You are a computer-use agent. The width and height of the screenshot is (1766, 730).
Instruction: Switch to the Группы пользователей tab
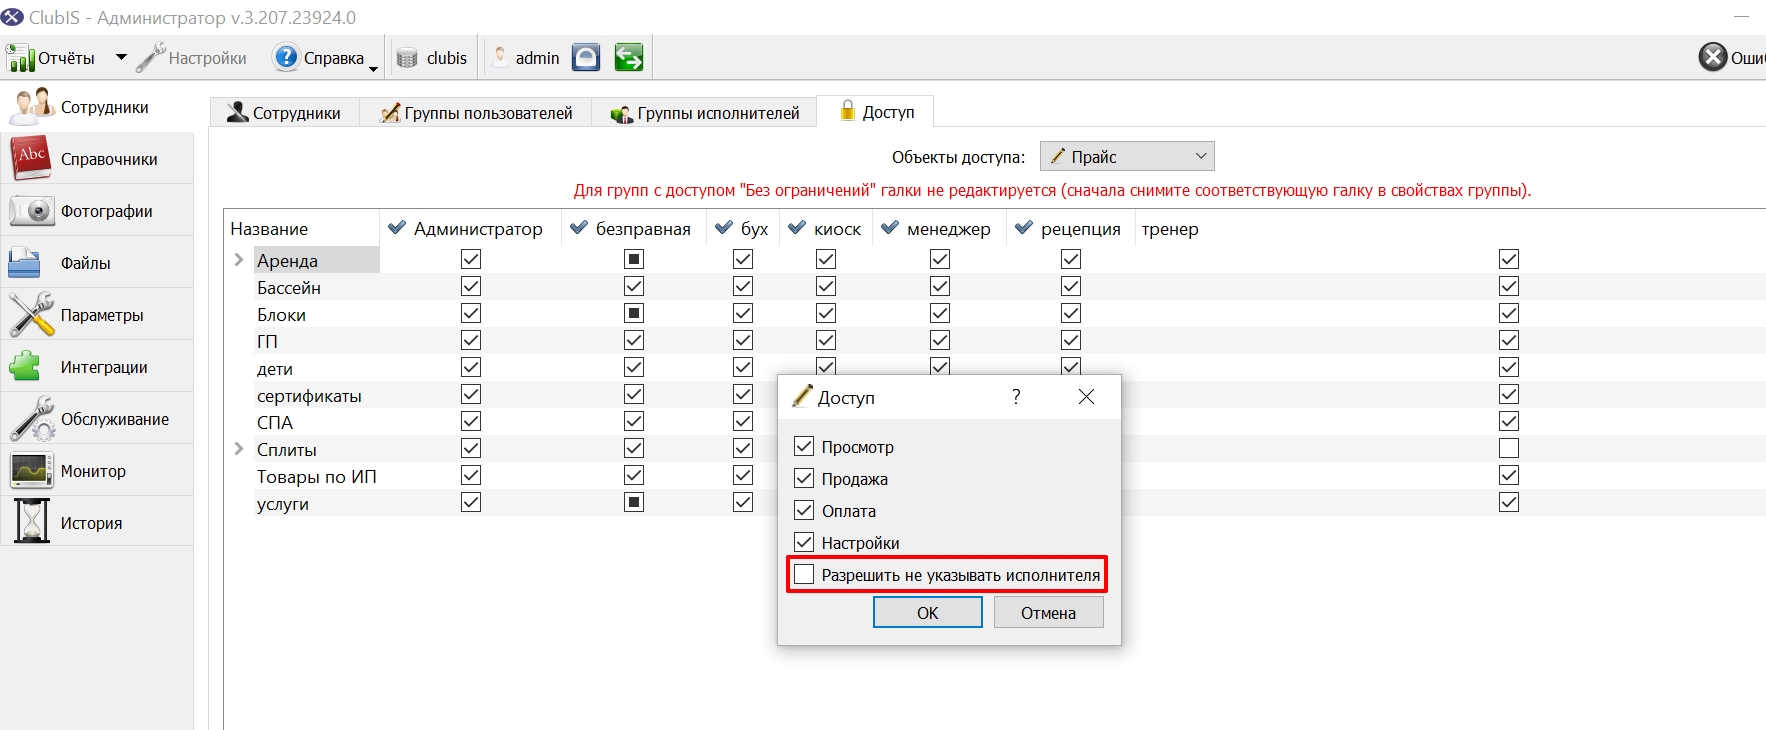(x=476, y=113)
